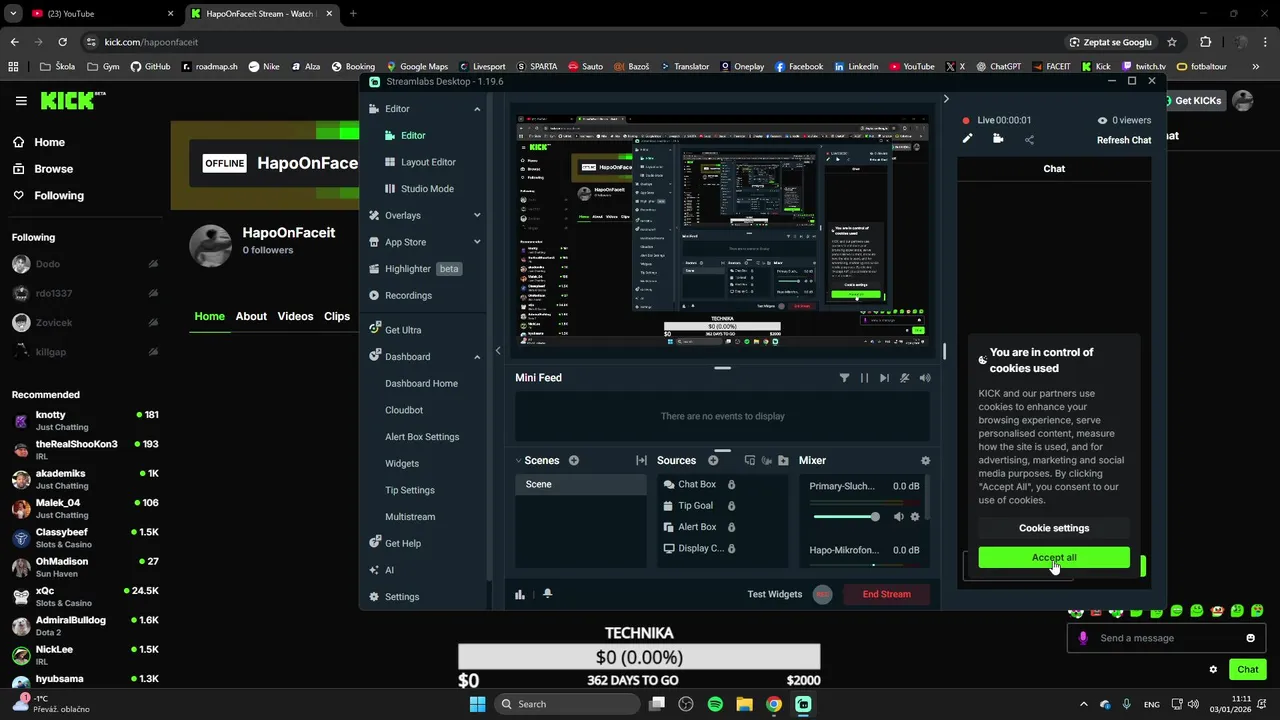Open the Videos tab on Kick channel
Image resolution: width=1280 pixels, height=720 pixels.
click(295, 316)
